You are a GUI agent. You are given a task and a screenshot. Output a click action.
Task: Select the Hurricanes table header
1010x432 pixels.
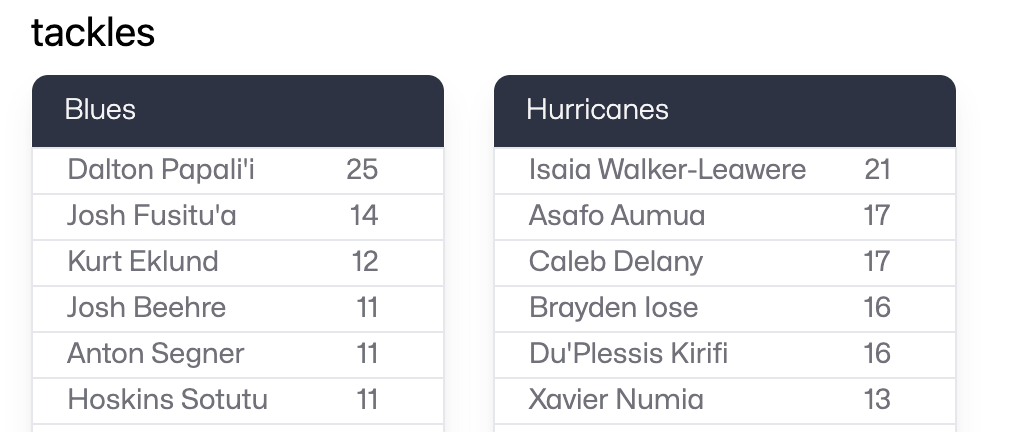(x=597, y=109)
